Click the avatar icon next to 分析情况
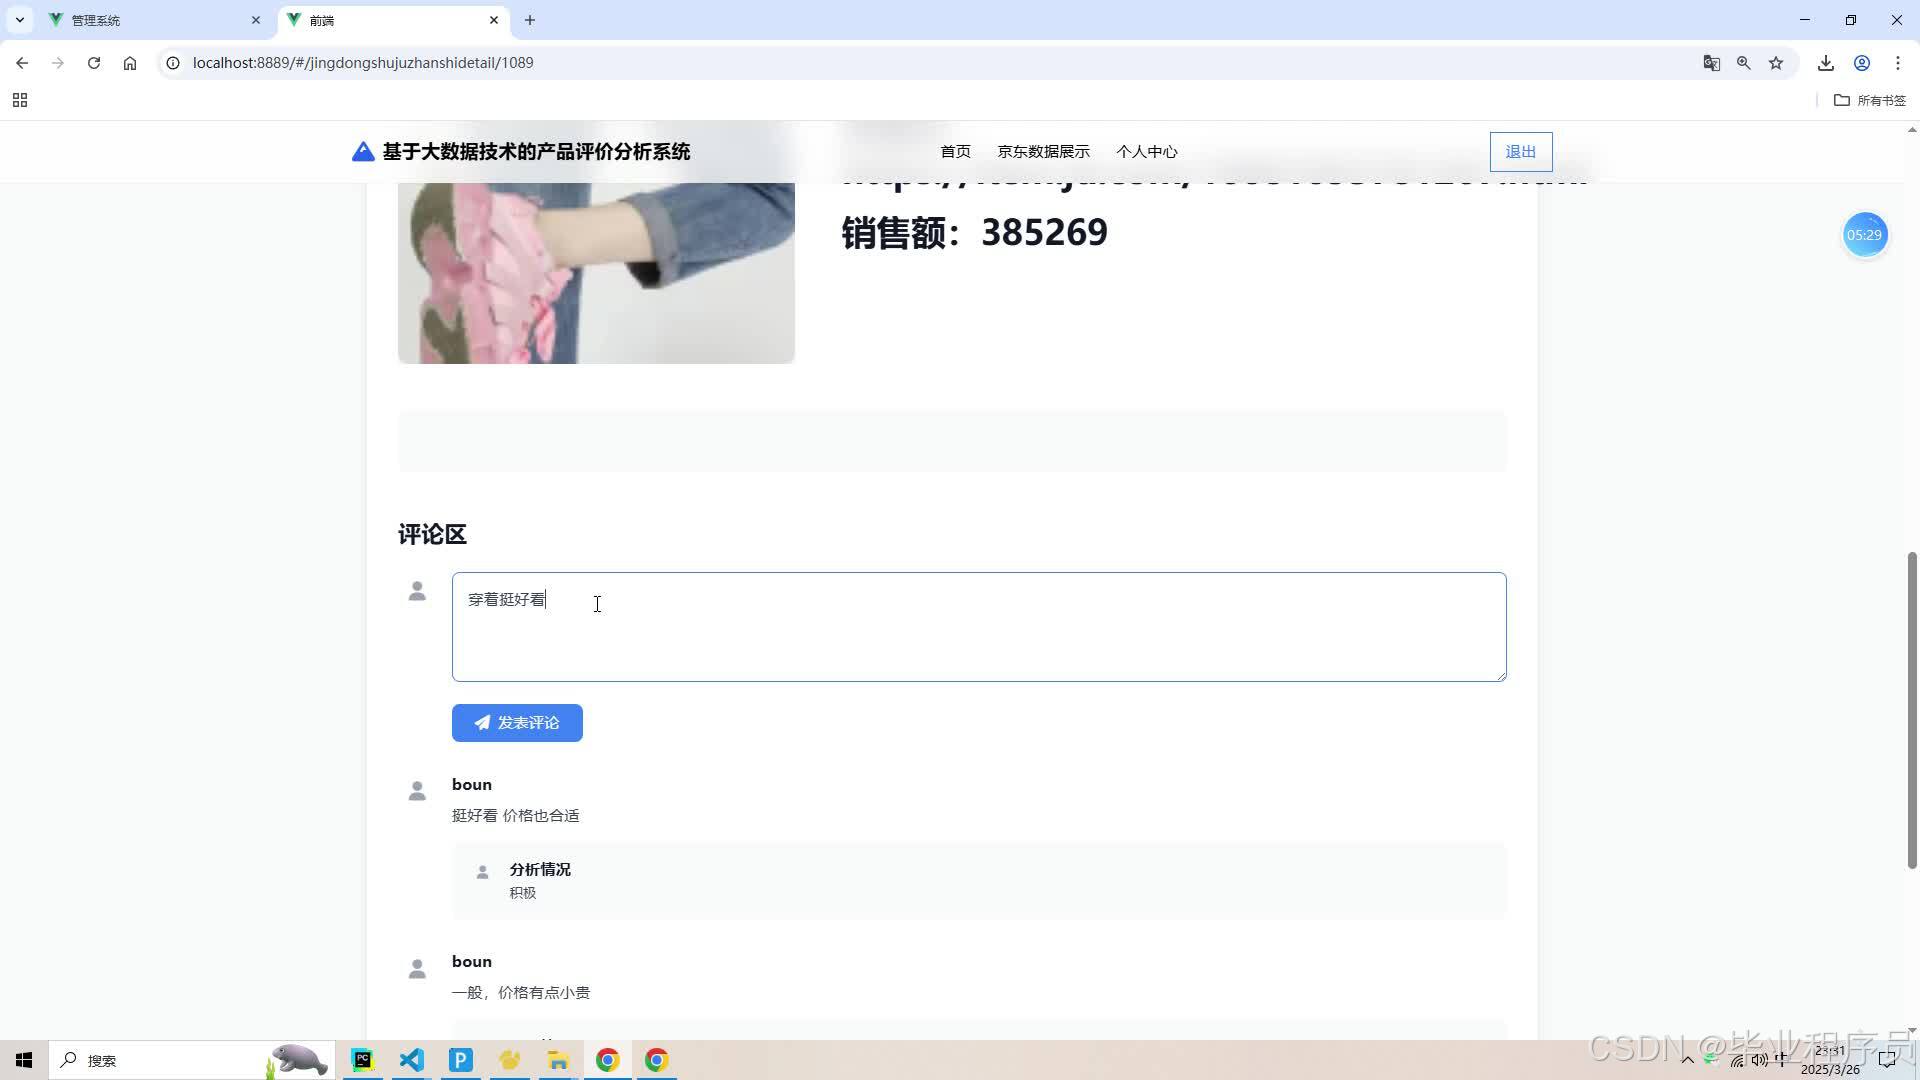Image resolution: width=1920 pixels, height=1080 pixels. pyautogui.click(x=482, y=872)
